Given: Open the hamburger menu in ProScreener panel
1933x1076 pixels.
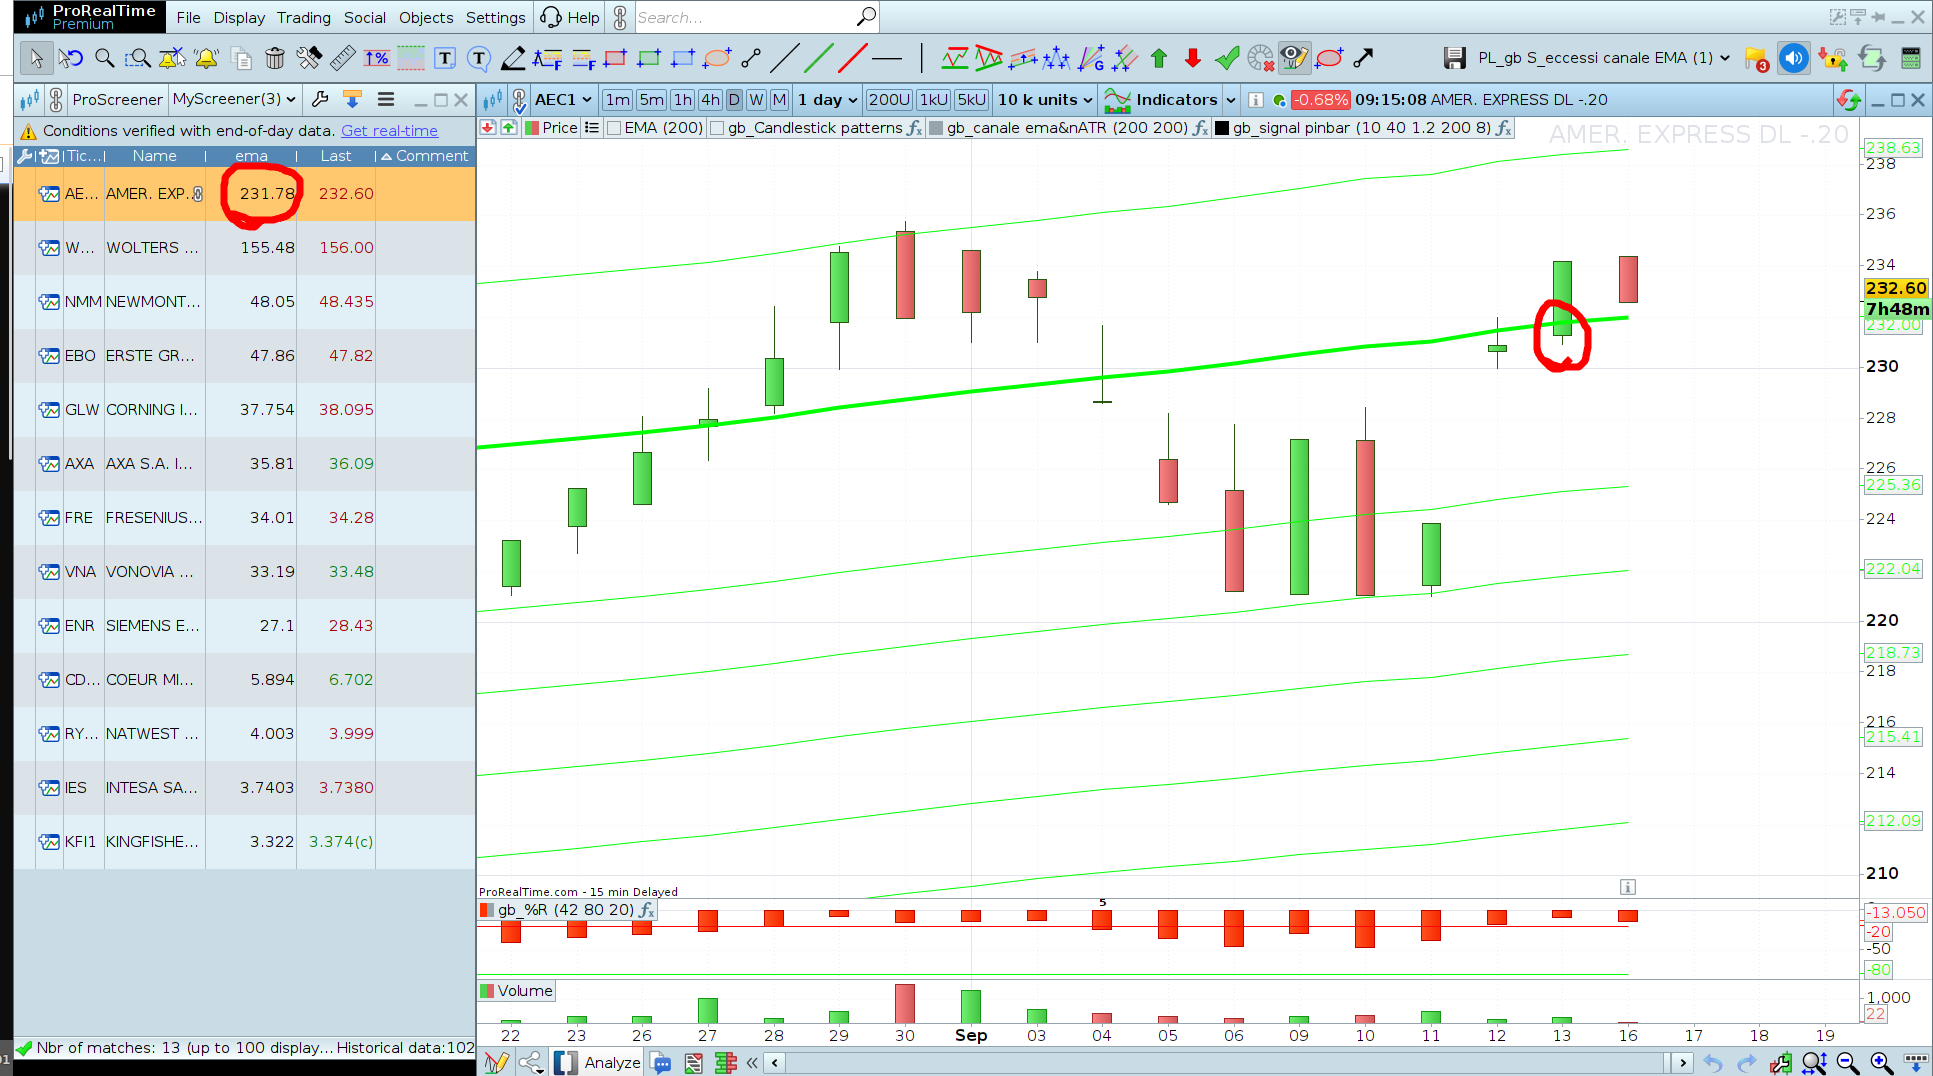Looking at the screenshot, I should tap(386, 99).
